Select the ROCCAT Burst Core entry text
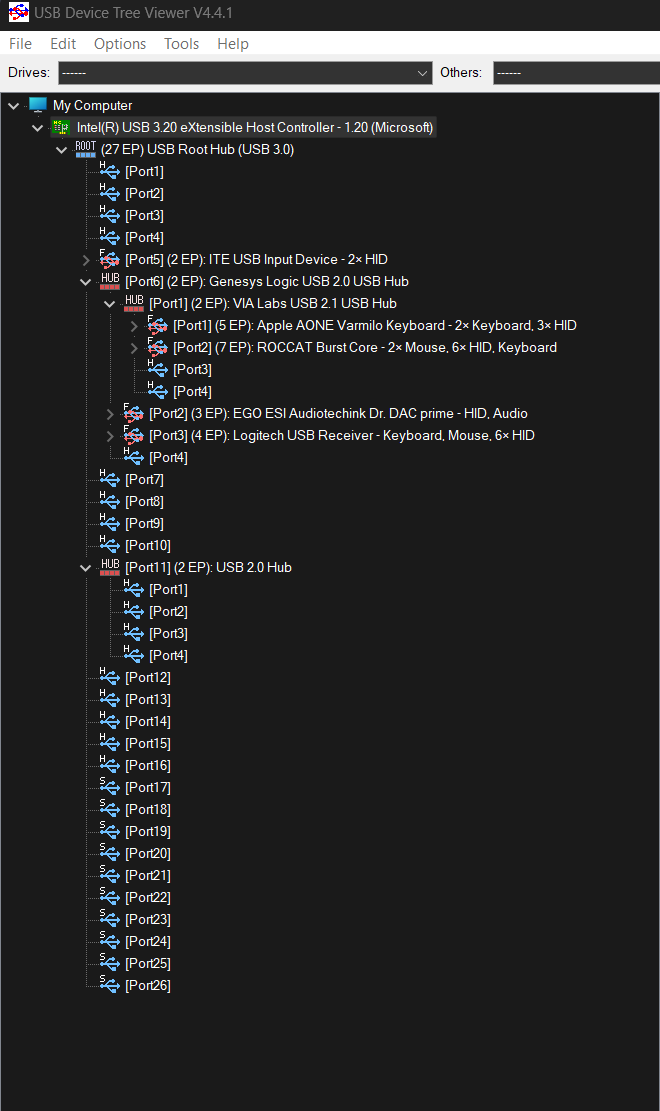 tap(365, 348)
